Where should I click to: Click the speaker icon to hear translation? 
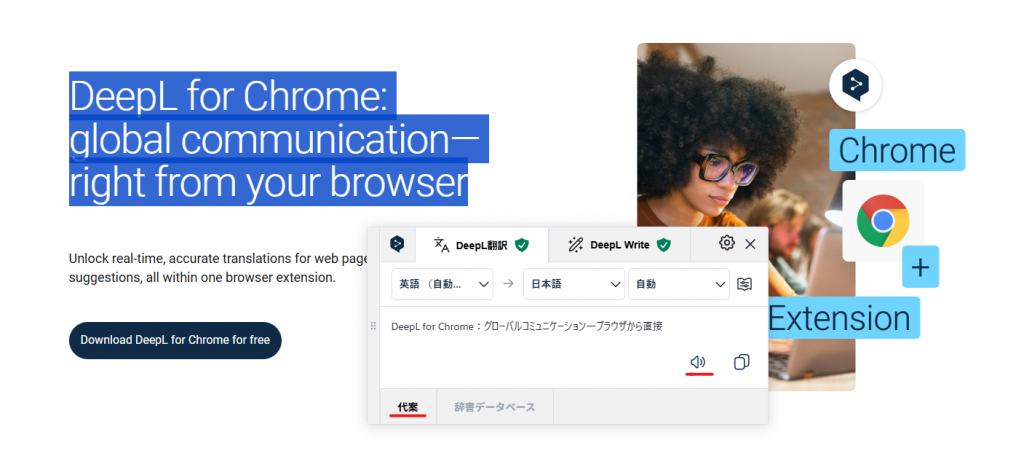tap(699, 362)
